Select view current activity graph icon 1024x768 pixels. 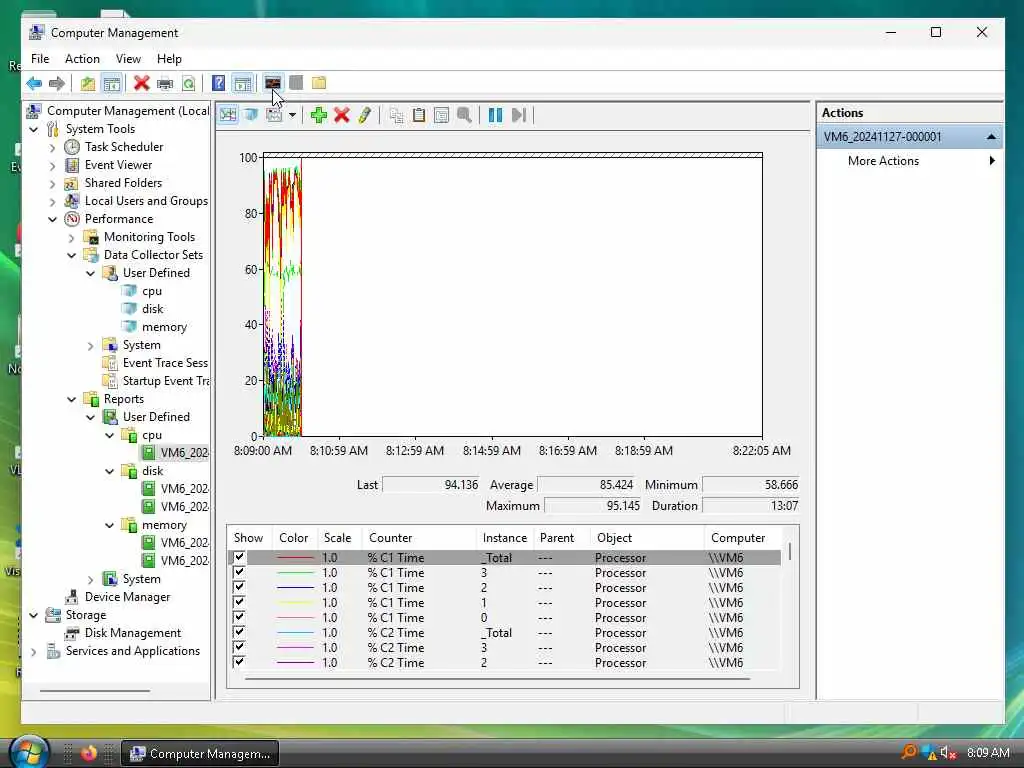[228, 115]
